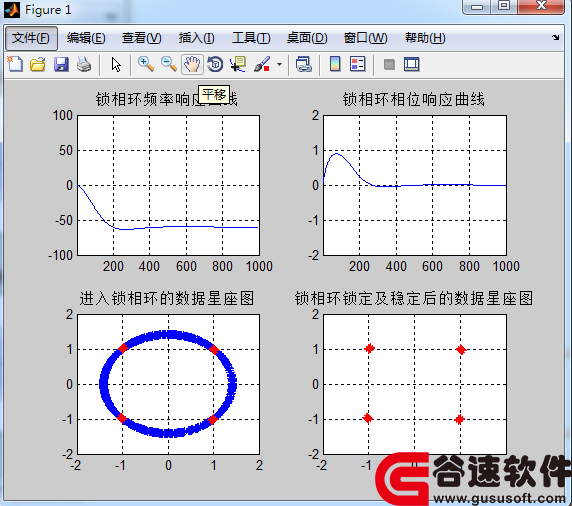572x506 pixels.
Task: Expand the Brush tool color dropdown arrow
Action: pyautogui.click(x=279, y=65)
